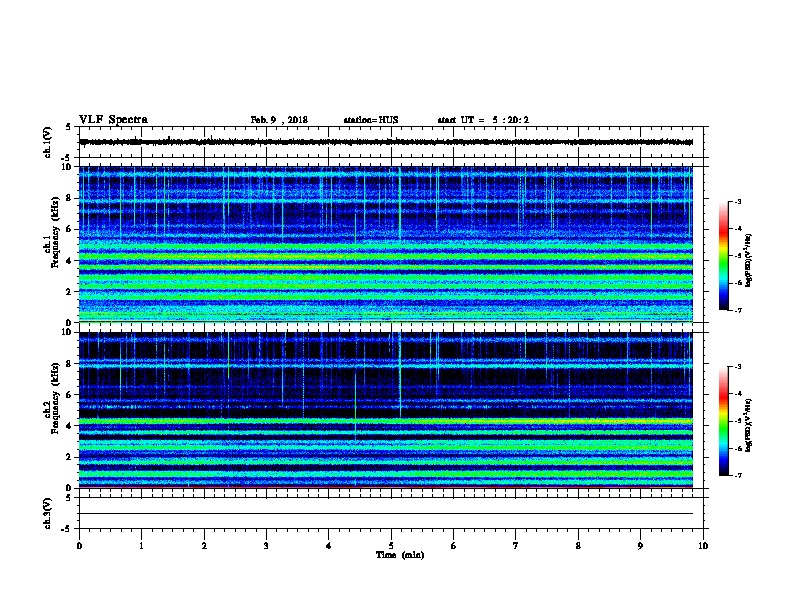This screenshot has width=792, height=612.
Task: Click the "10" kHz tick on ch.1 frequency axis
Action: (67, 167)
